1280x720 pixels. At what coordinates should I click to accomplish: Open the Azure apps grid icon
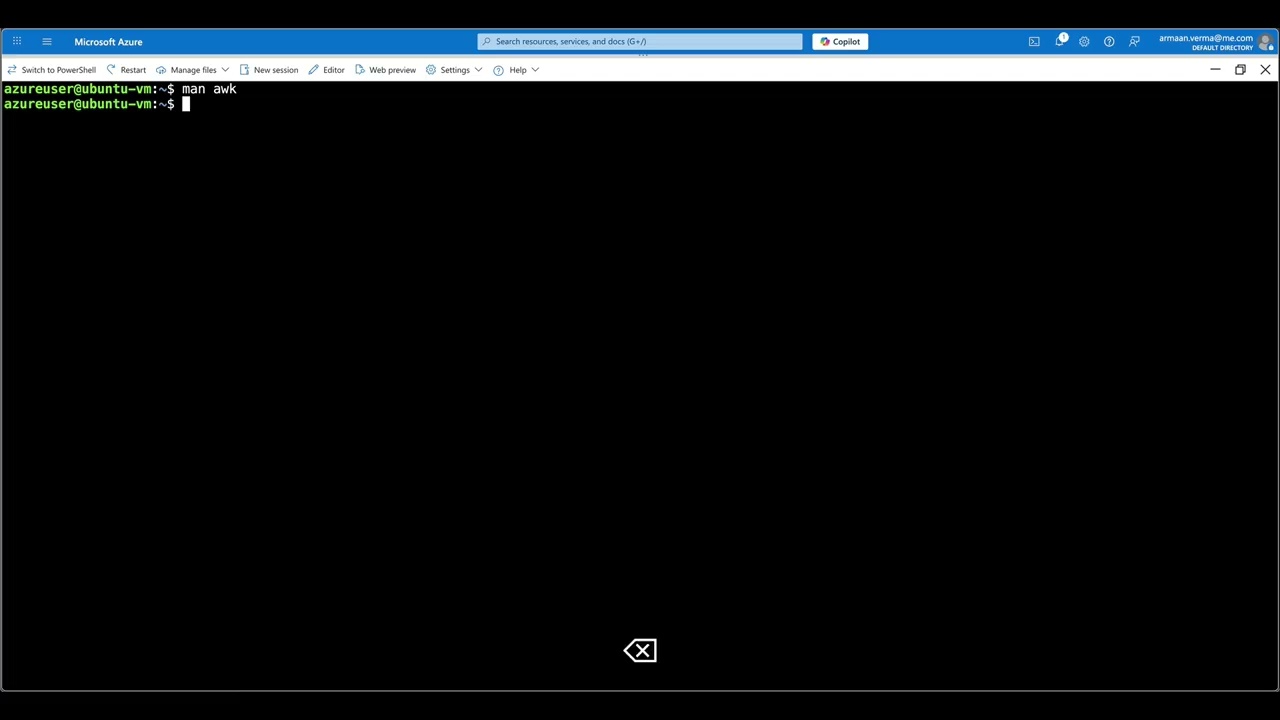click(x=17, y=41)
